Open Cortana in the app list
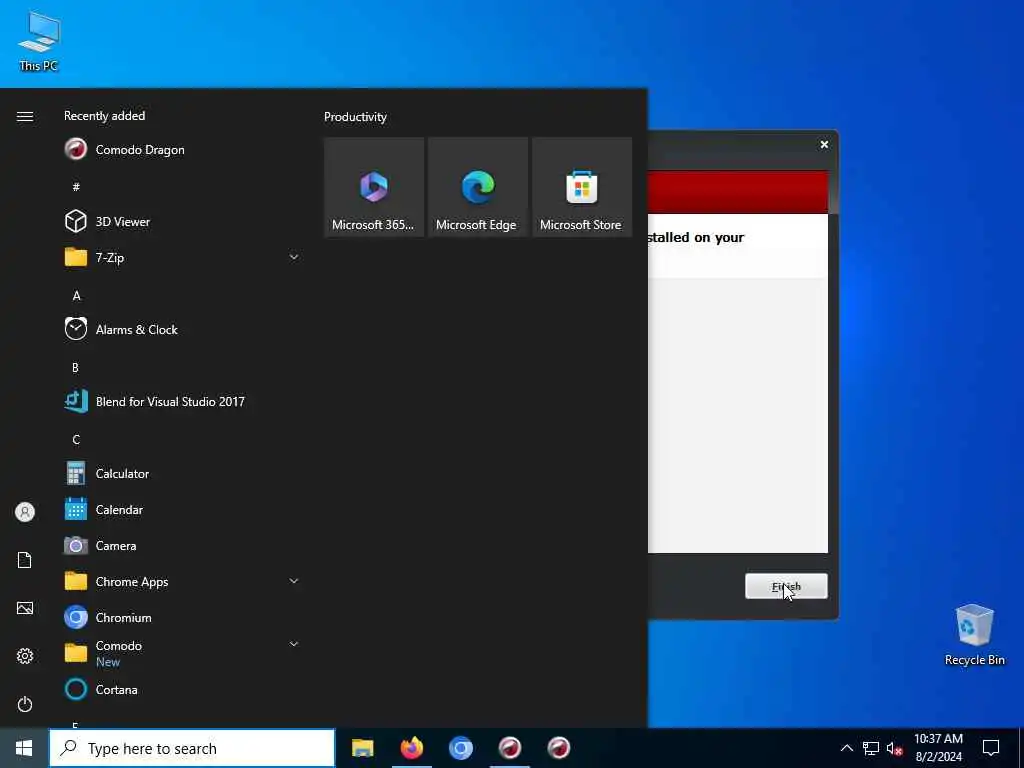Viewport: 1024px width, 768px height. [182, 689]
